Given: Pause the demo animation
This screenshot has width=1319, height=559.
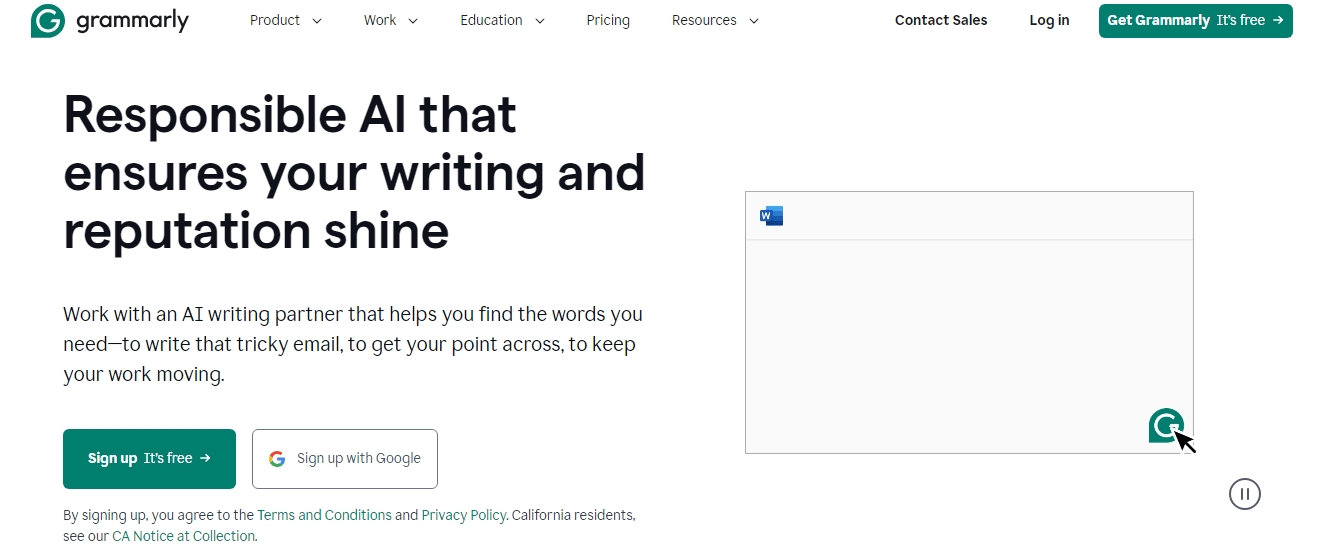Looking at the screenshot, I should click(x=1245, y=493).
